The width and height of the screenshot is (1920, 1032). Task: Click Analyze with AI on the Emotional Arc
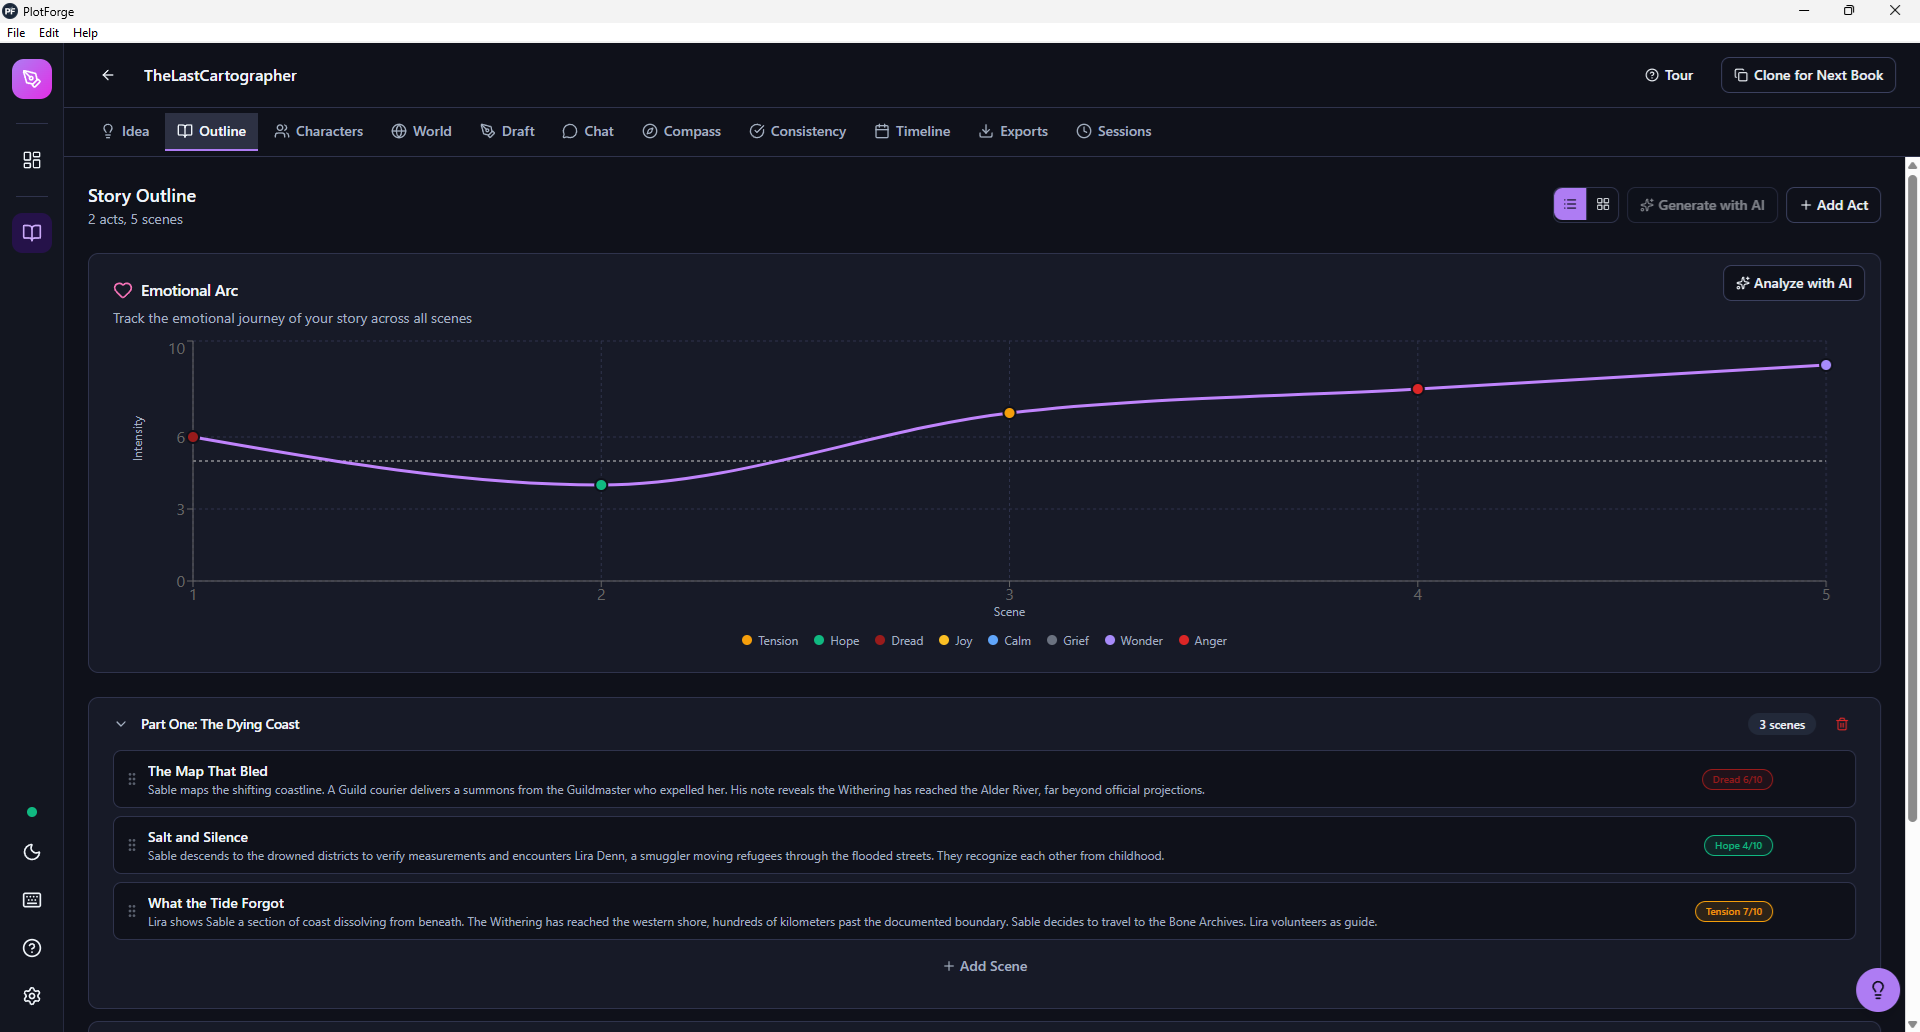(x=1793, y=283)
